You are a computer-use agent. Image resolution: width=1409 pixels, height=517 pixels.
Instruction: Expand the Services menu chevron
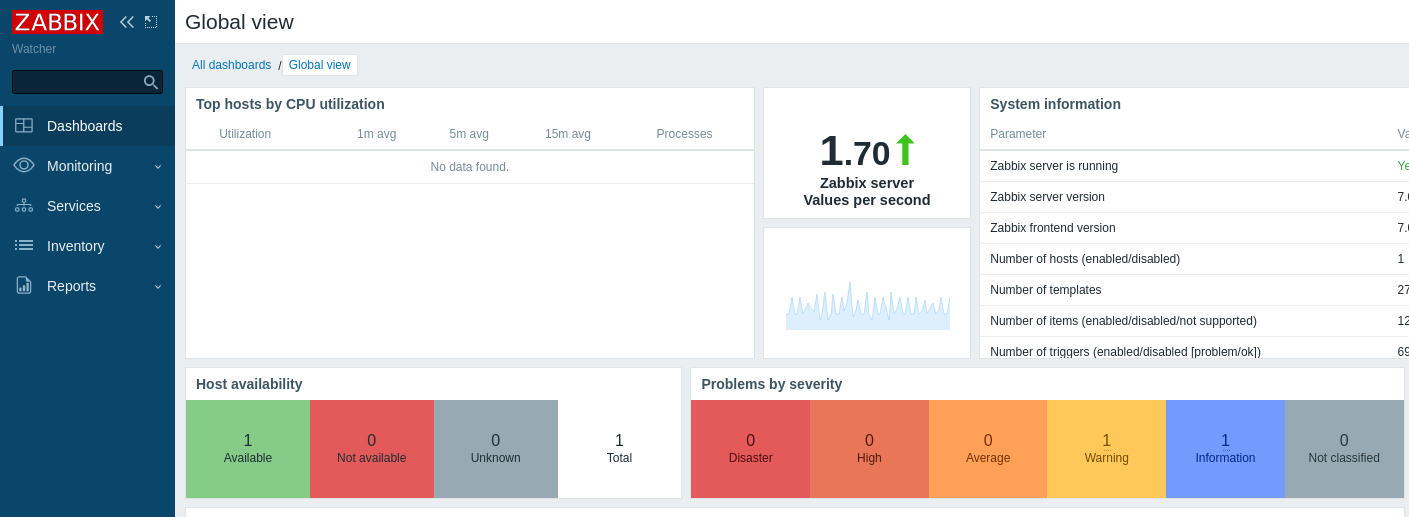[157, 206]
